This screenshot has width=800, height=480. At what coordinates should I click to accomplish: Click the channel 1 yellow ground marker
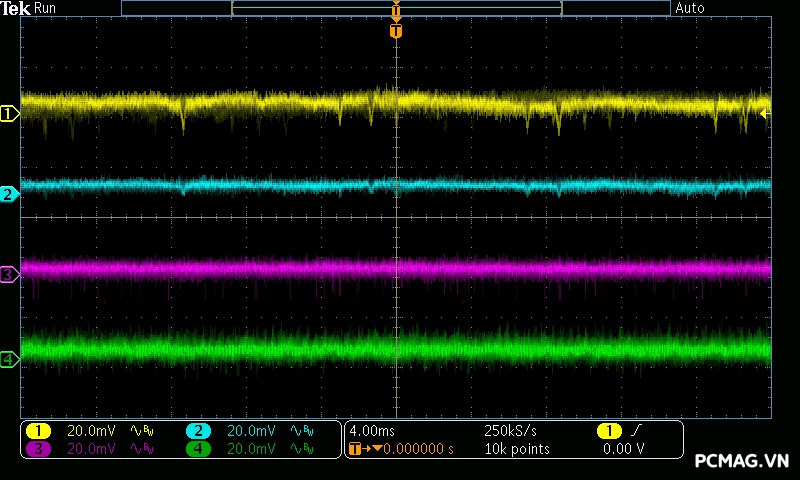coord(9,114)
